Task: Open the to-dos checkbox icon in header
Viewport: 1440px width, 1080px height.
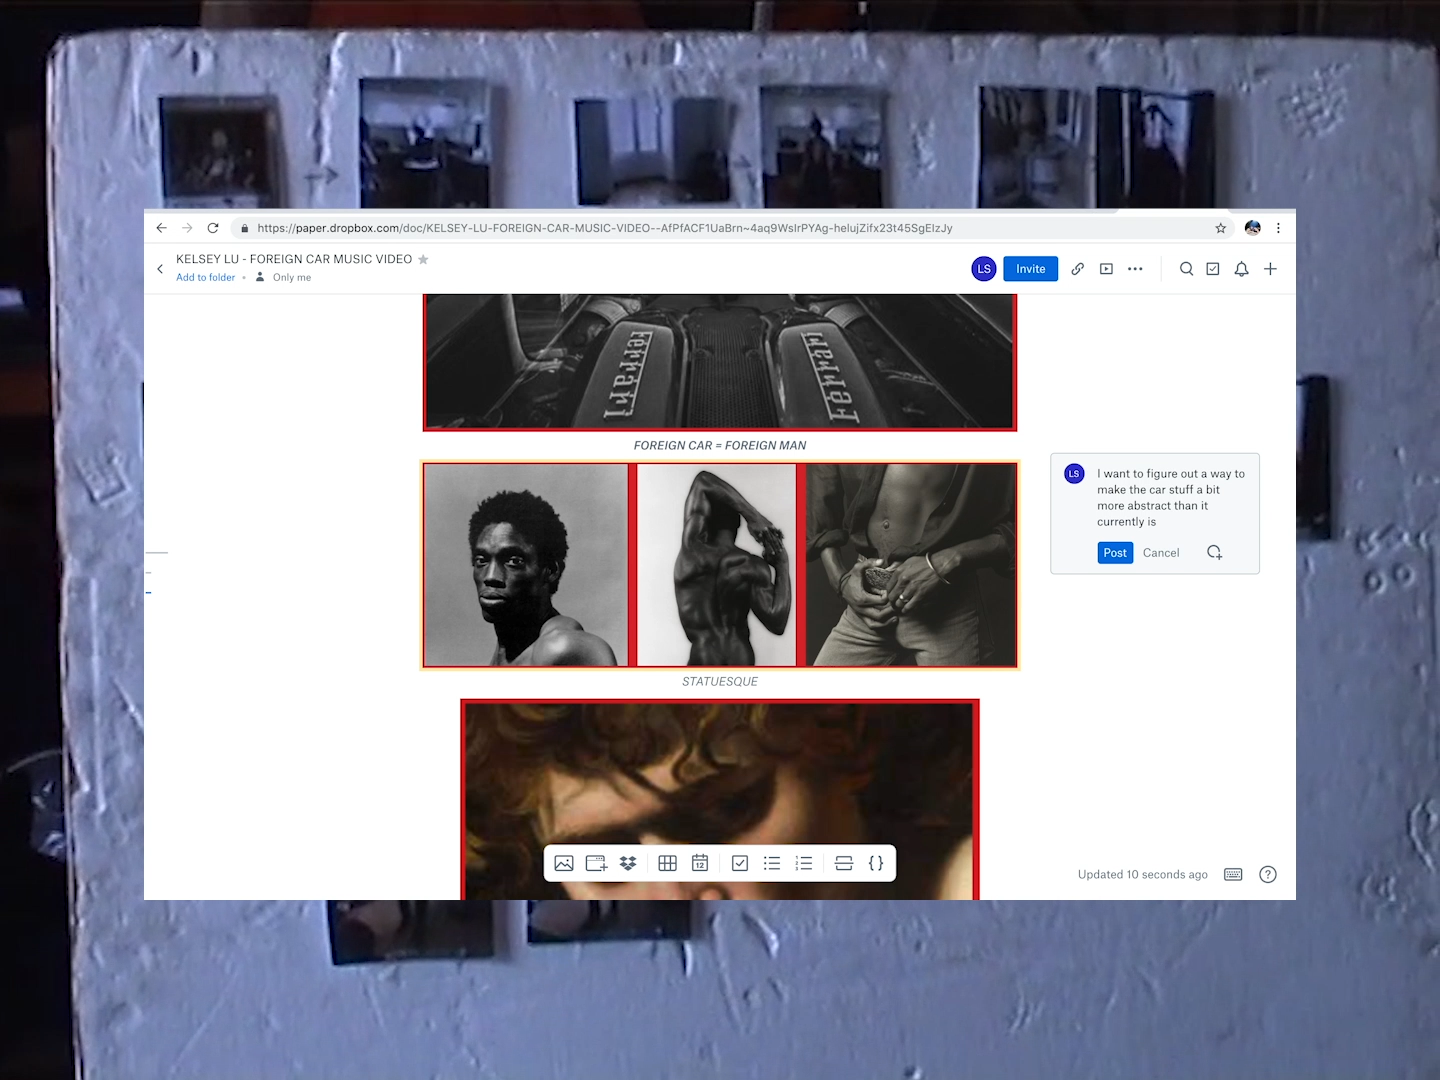Action: [x=1213, y=269]
